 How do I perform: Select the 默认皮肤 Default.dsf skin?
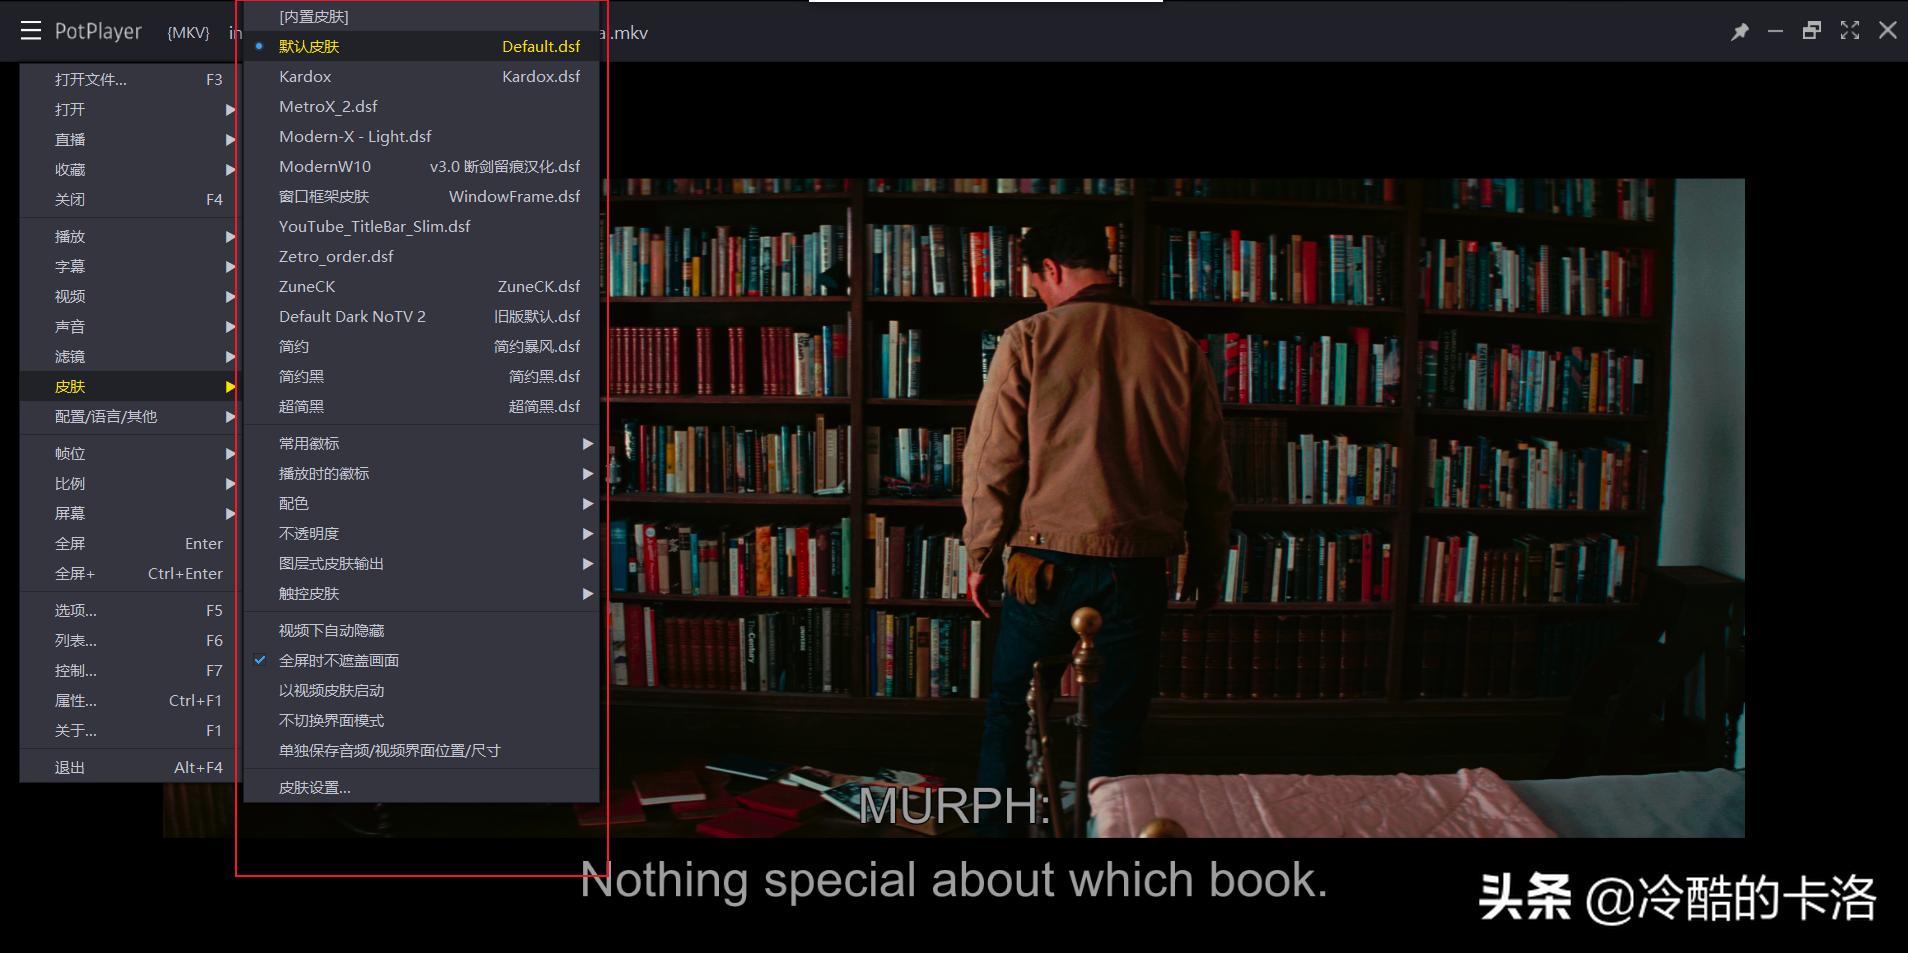(x=421, y=46)
